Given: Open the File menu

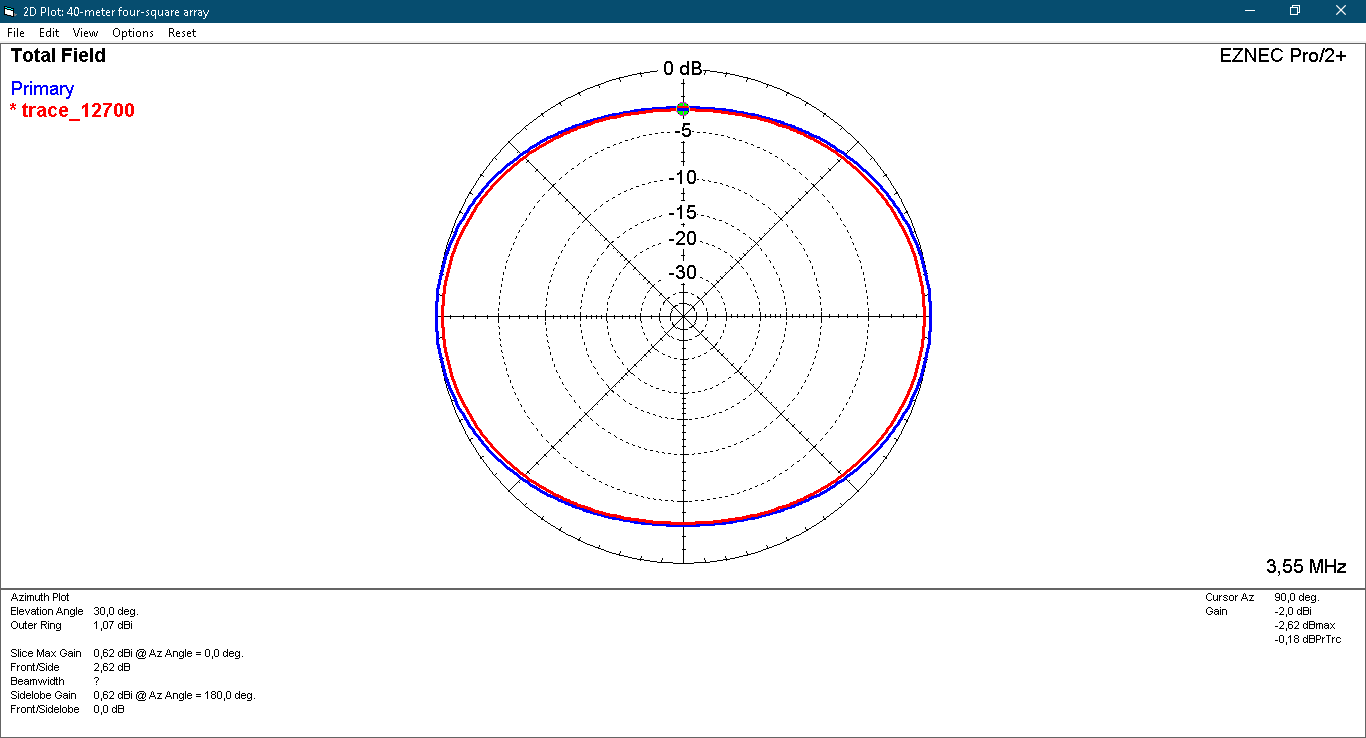Looking at the screenshot, I should [15, 33].
